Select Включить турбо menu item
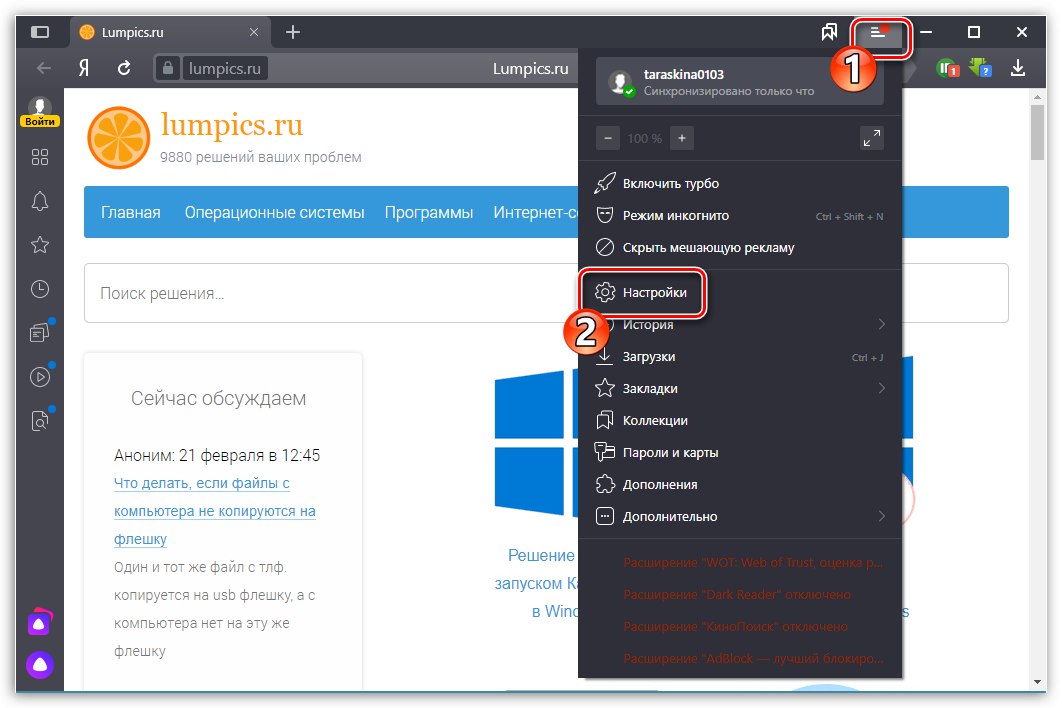 [x=740, y=184]
